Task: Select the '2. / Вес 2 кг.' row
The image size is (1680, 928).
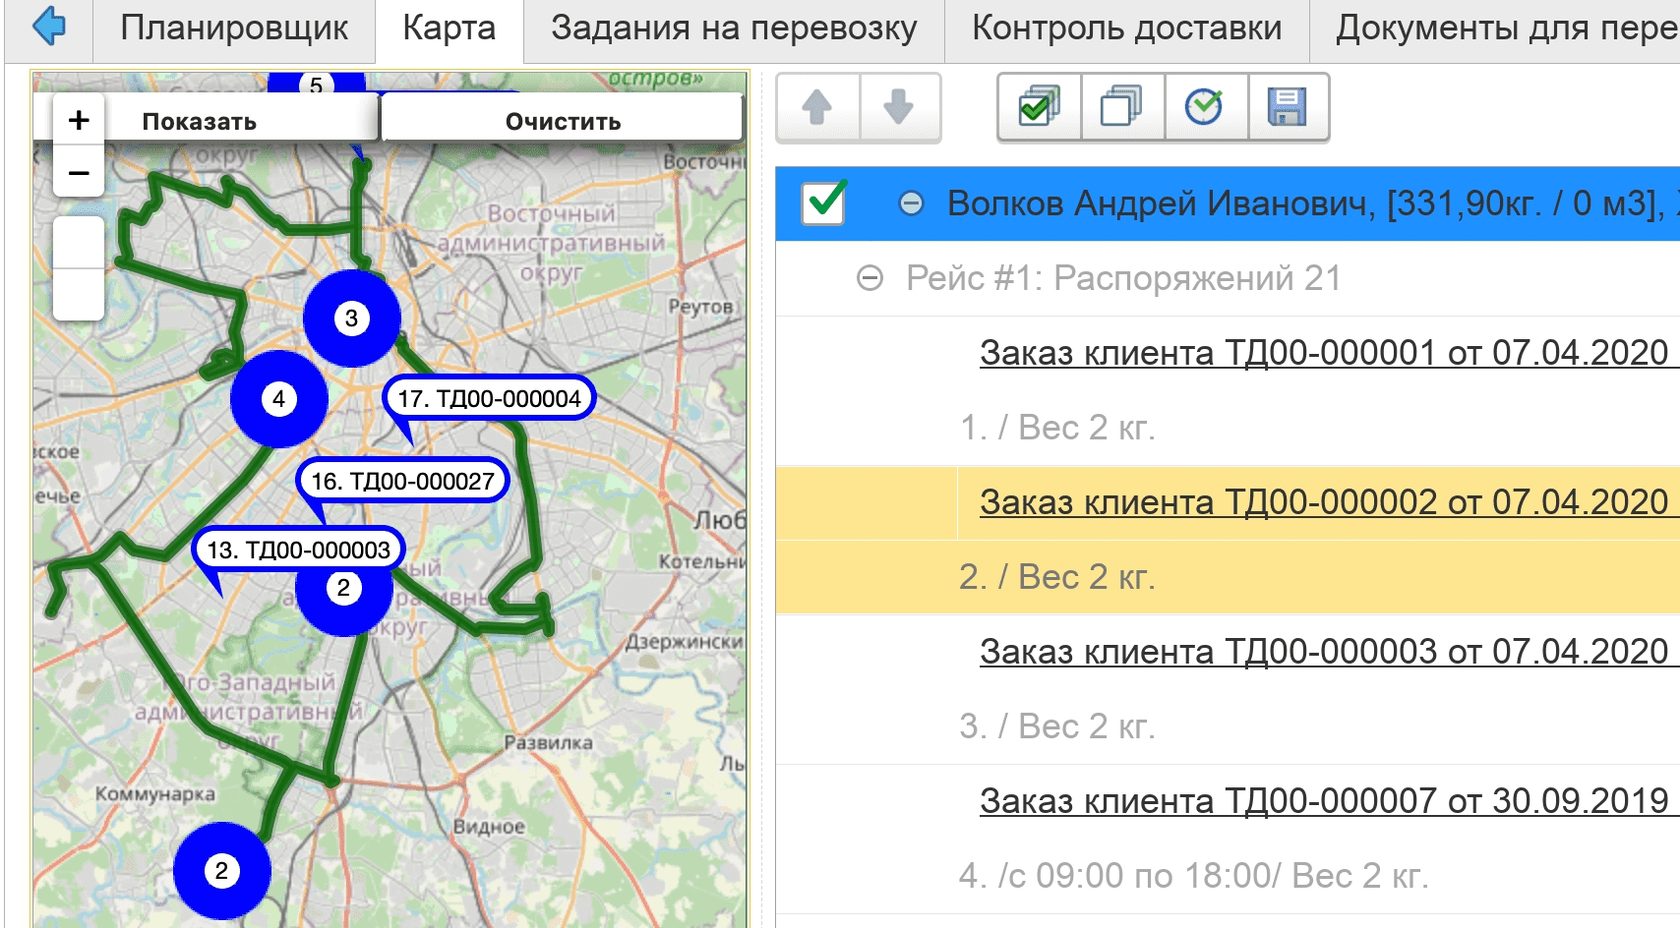Action: pyautogui.click(x=1227, y=577)
